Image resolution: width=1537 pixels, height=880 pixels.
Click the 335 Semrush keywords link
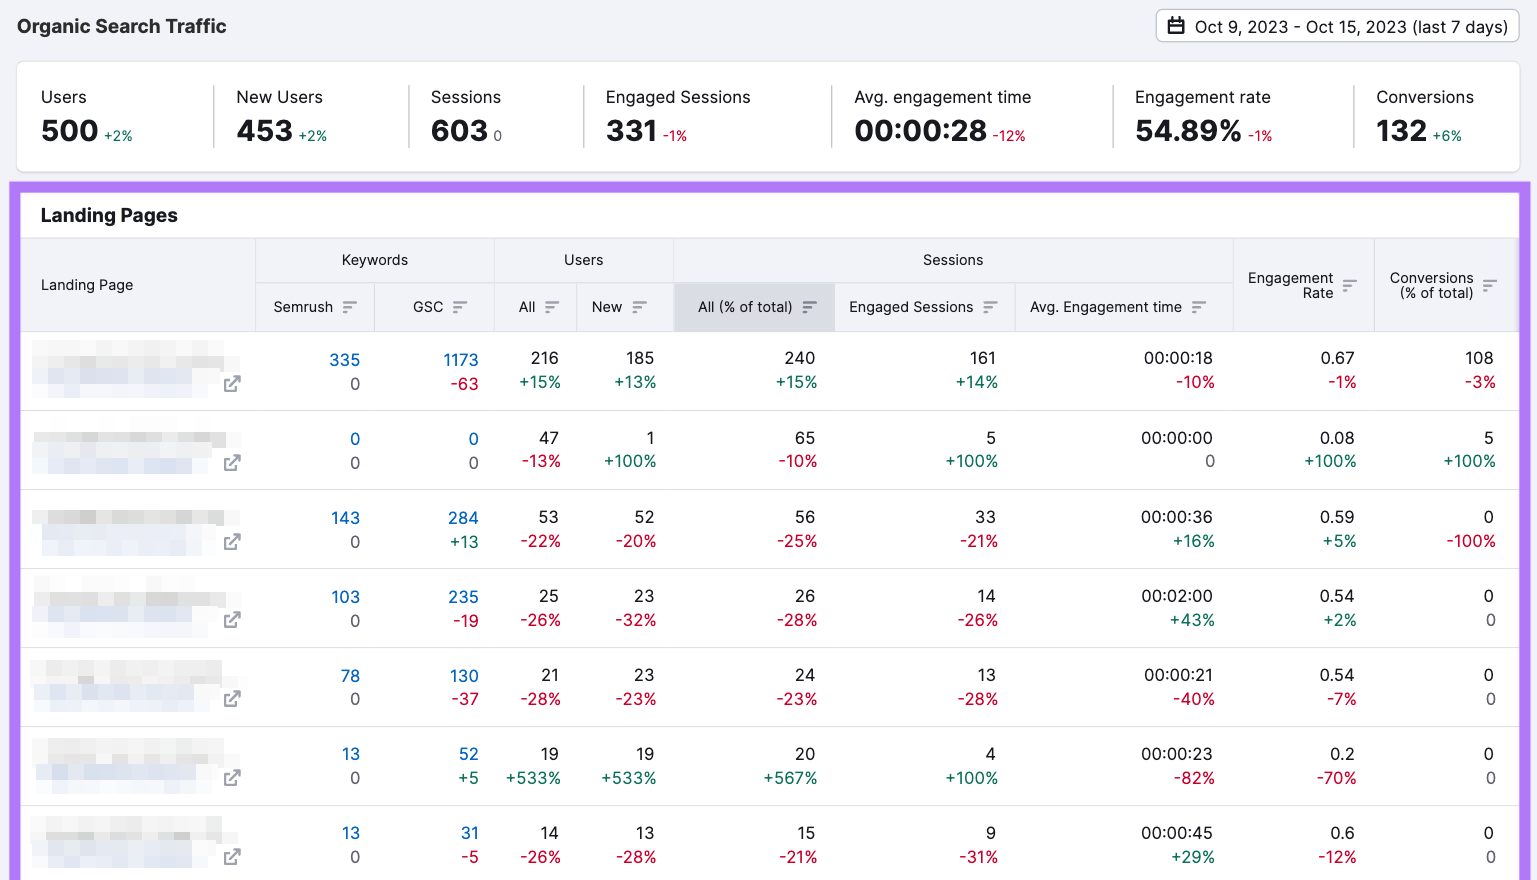[345, 360]
